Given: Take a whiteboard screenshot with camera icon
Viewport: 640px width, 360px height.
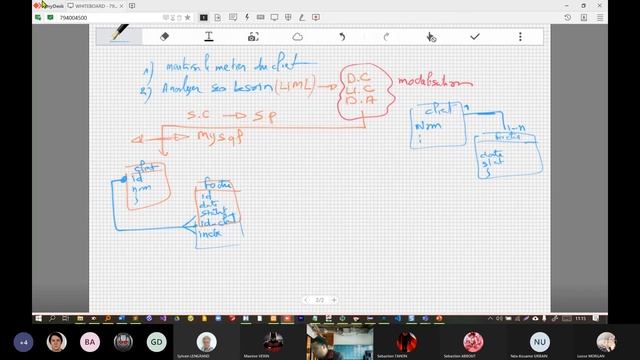Looking at the screenshot, I should 253,37.
